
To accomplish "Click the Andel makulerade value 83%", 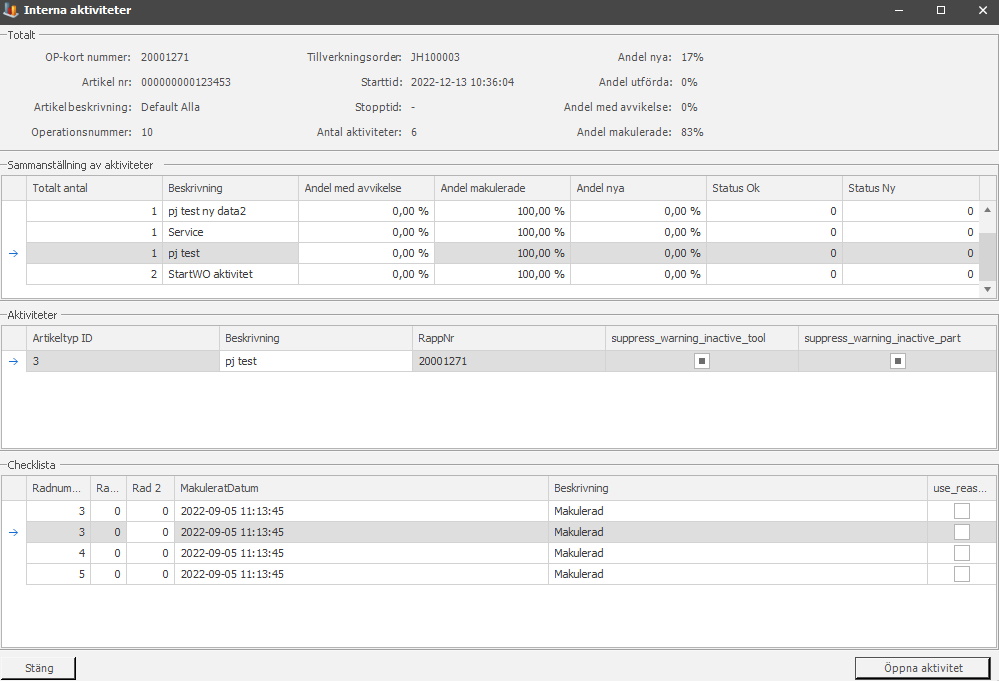I will [x=692, y=132].
